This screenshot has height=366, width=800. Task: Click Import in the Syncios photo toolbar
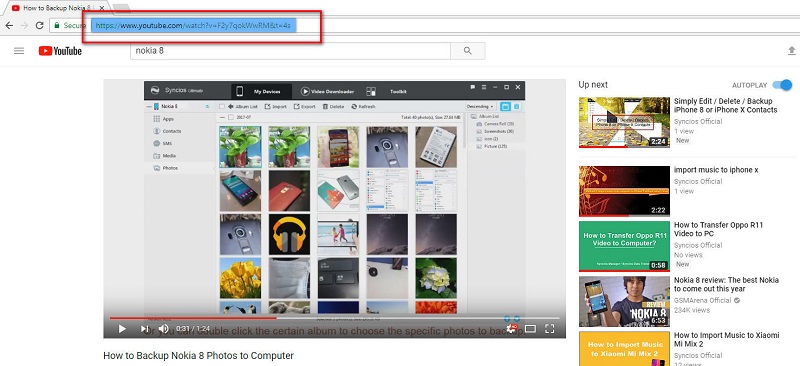276,107
